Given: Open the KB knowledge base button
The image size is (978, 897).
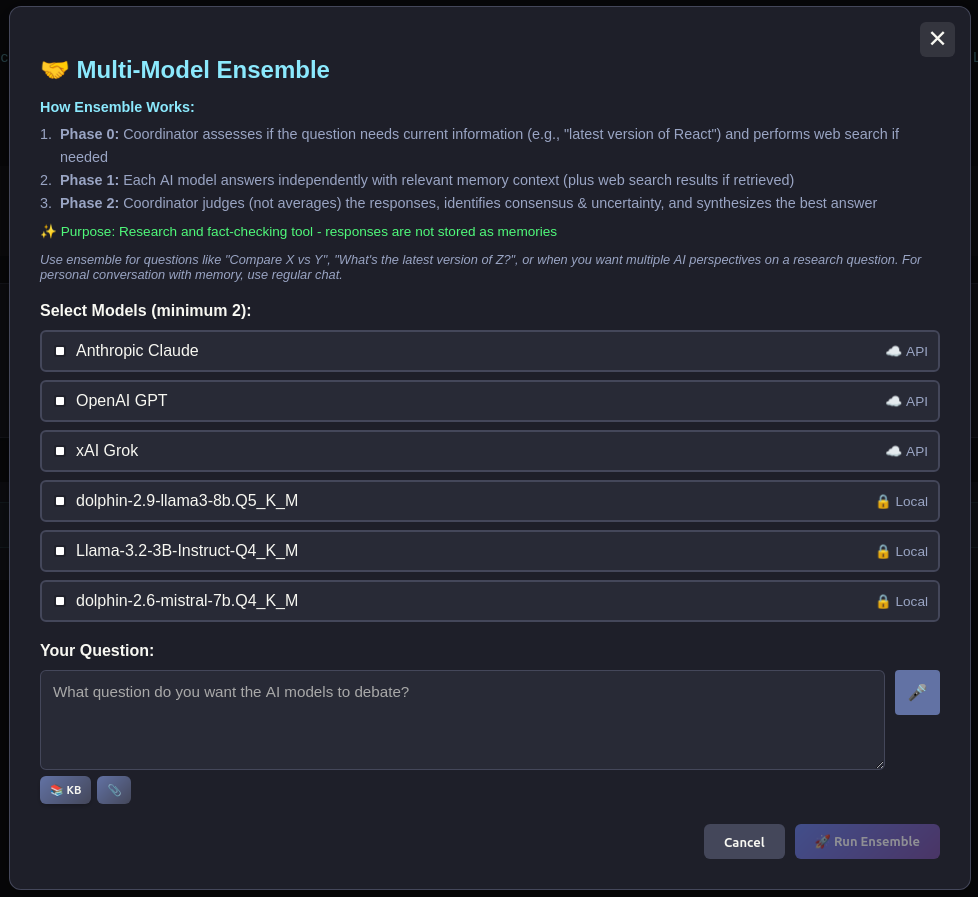Looking at the screenshot, I should 65,790.
